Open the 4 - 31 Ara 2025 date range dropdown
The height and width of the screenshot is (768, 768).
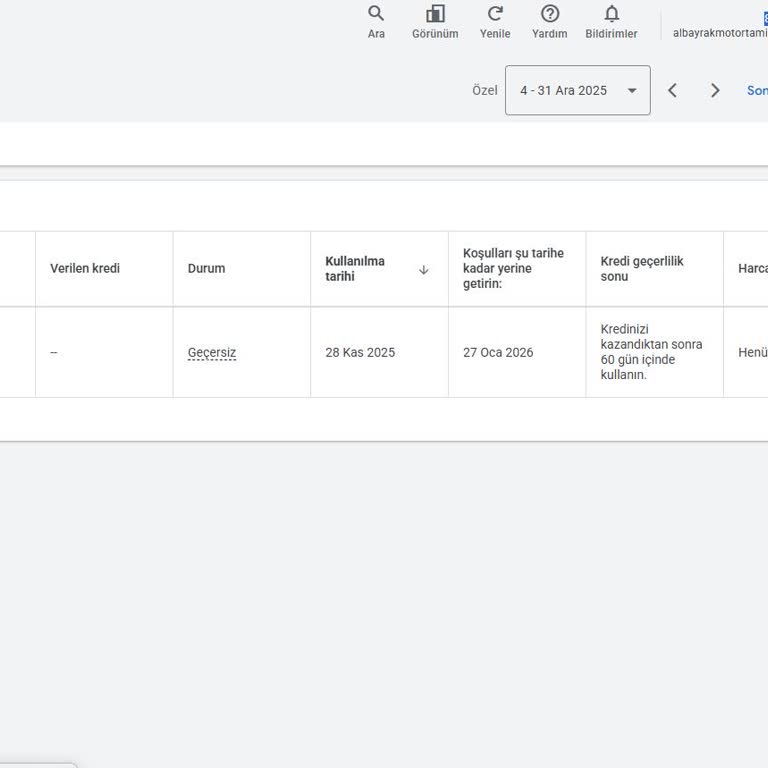pos(577,90)
